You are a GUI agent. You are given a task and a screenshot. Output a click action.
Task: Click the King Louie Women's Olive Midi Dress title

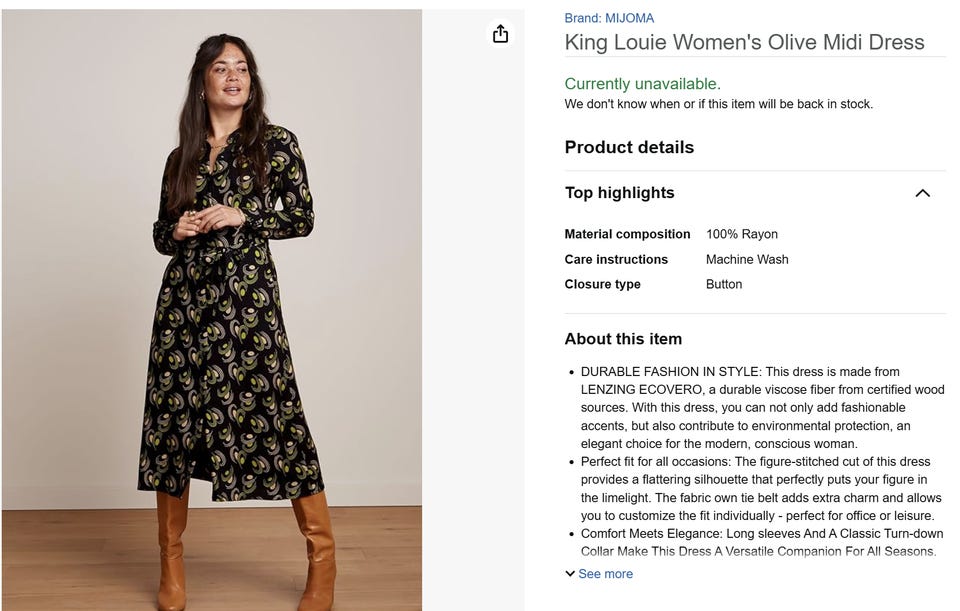click(x=744, y=42)
